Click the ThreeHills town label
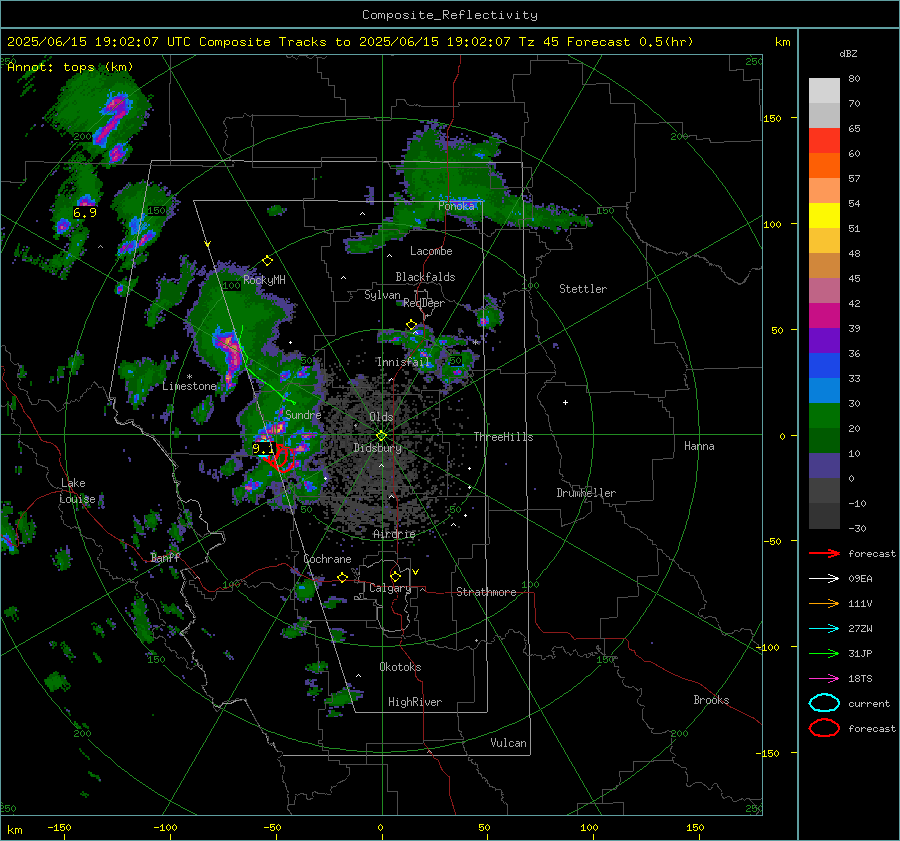Viewport: 900px width, 841px height. 503,437
